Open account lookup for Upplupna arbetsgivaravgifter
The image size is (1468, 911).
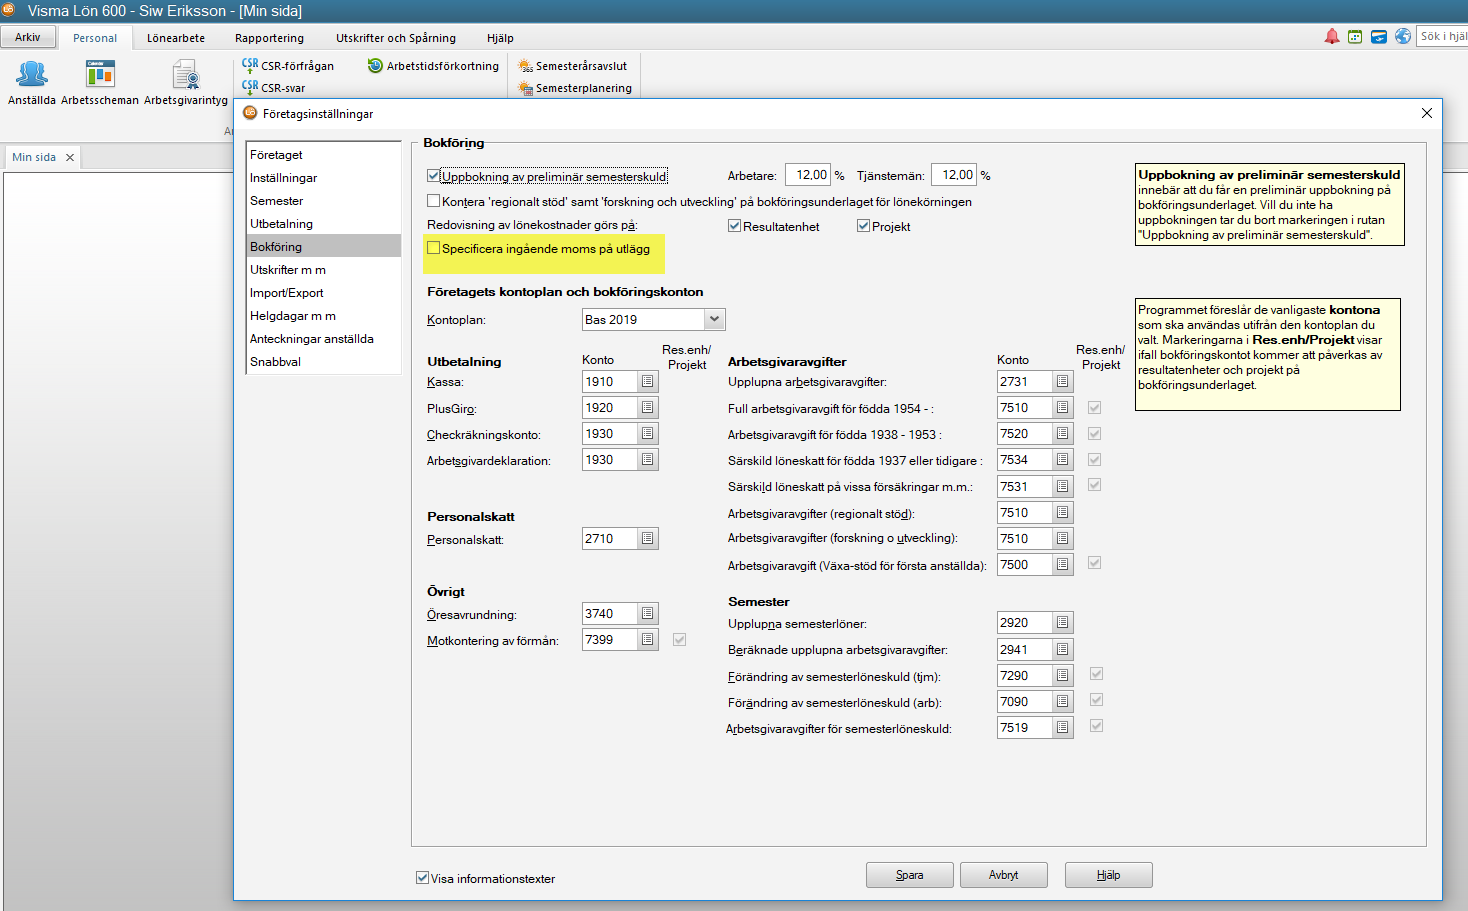1063,382
